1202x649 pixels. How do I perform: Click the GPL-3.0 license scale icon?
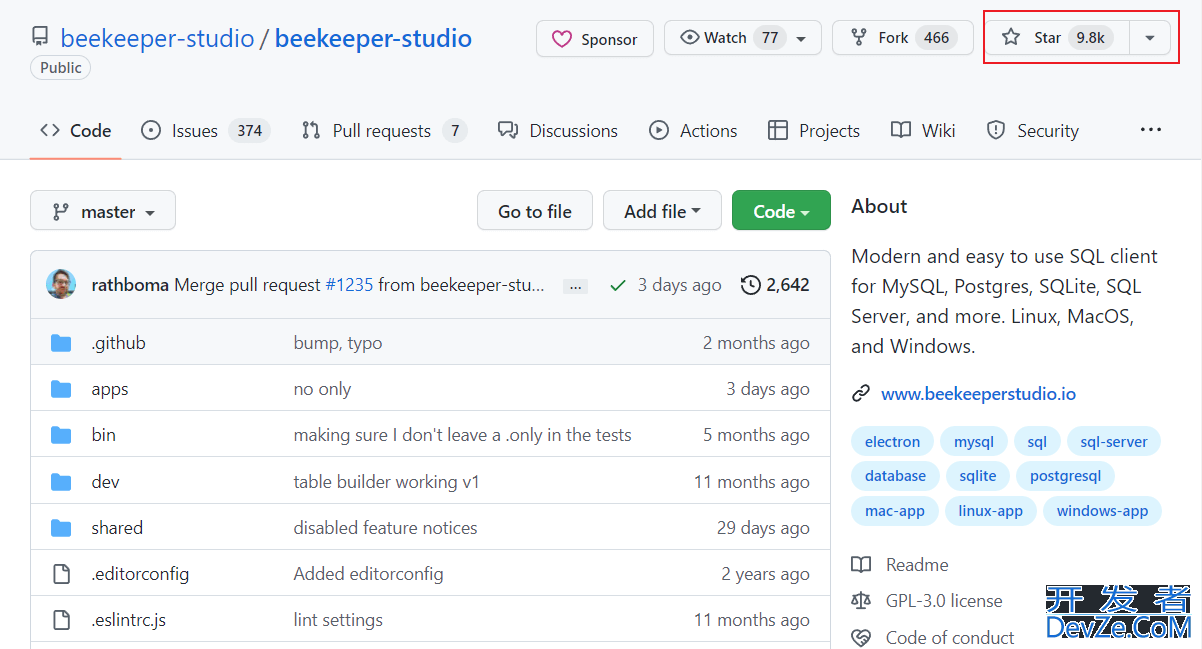click(861, 601)
